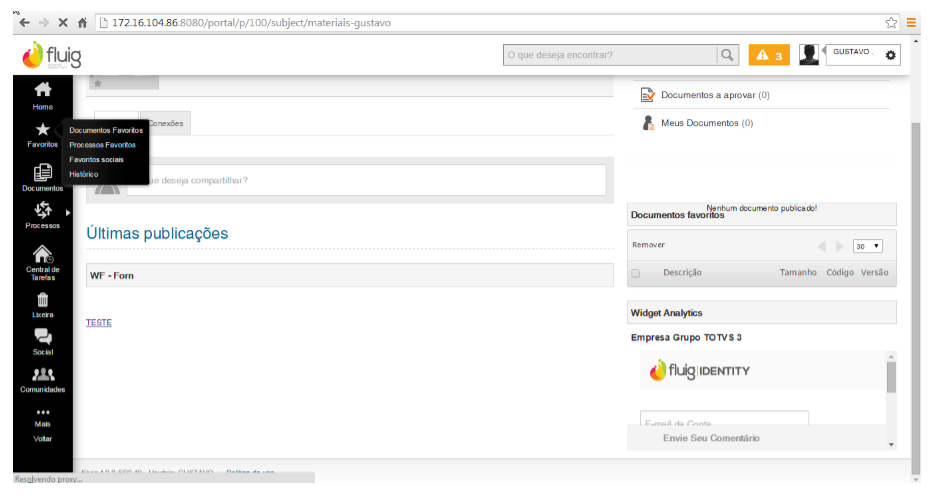
Task: Go to Home in the sidebar
Action: coord(43,93)
